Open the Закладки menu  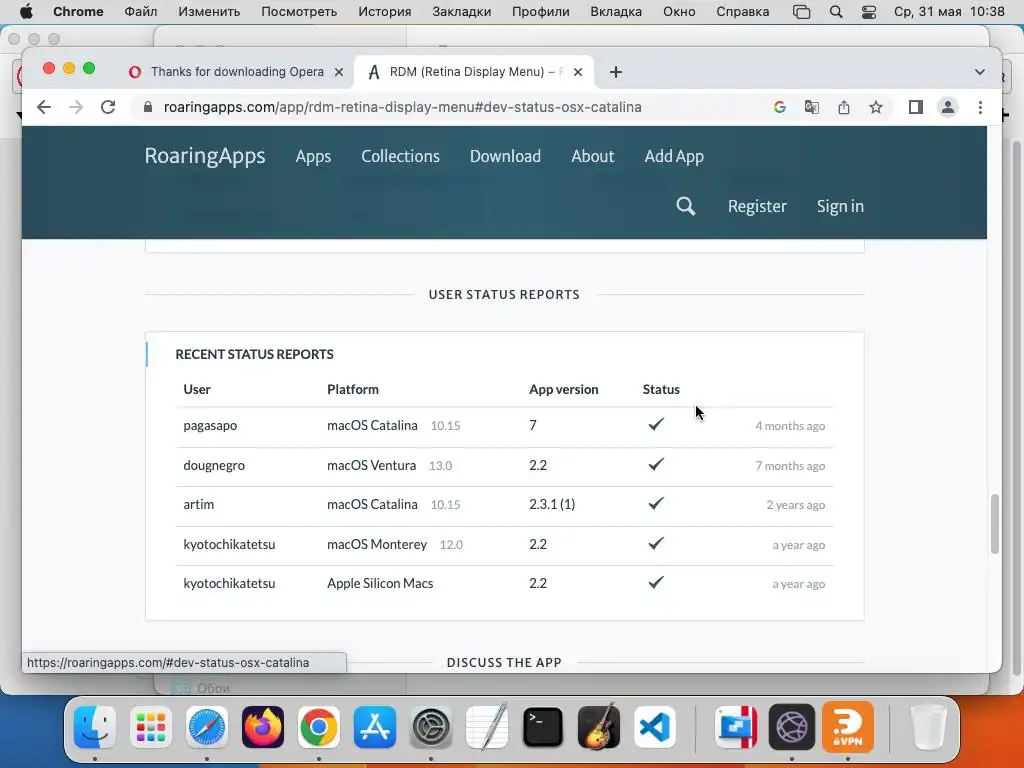461,12
